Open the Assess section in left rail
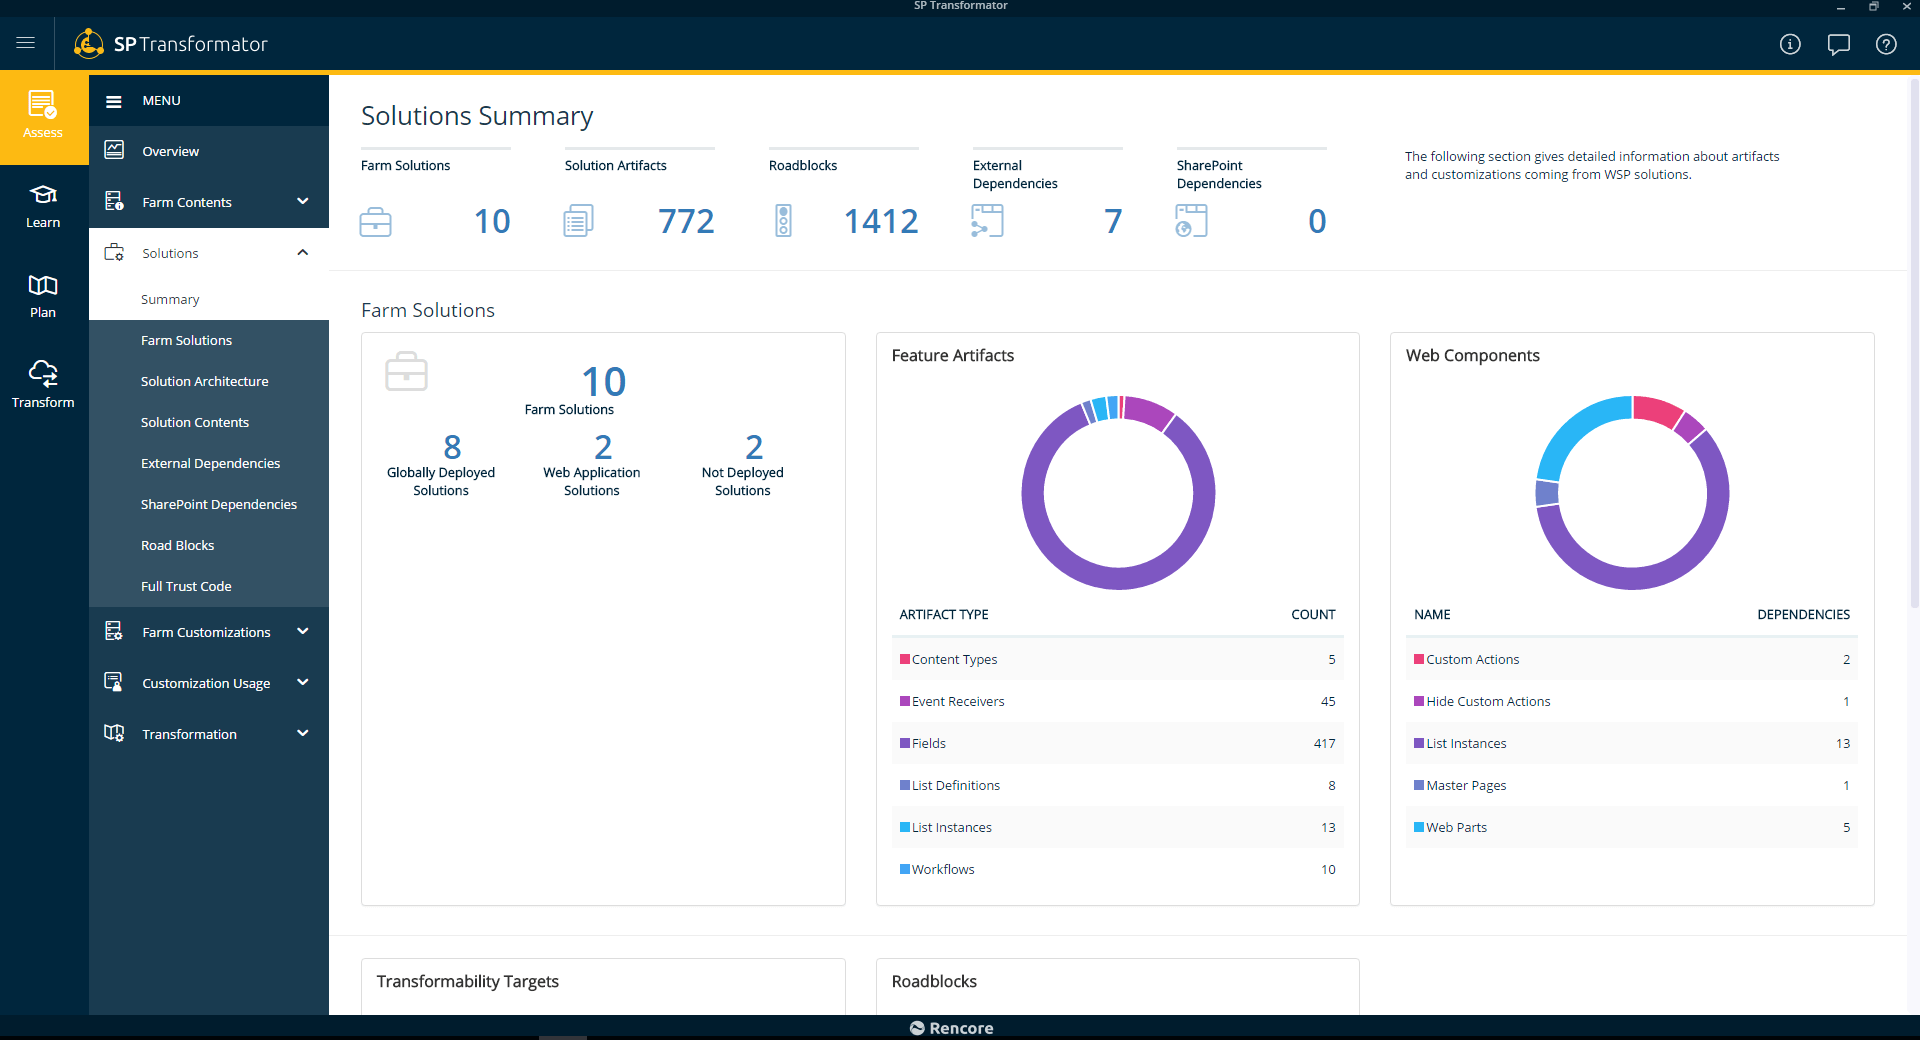 [43, 116]
